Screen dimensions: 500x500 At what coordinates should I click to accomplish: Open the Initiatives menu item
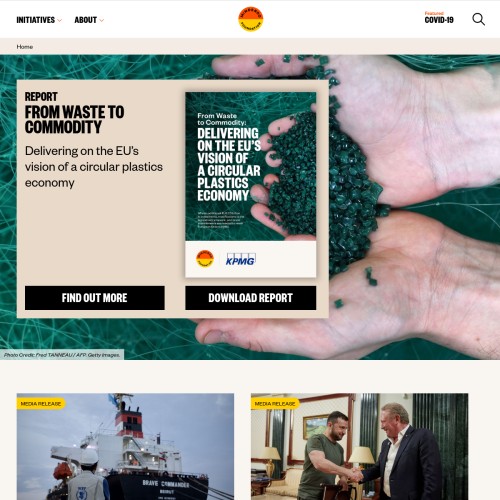coord(36,20)
